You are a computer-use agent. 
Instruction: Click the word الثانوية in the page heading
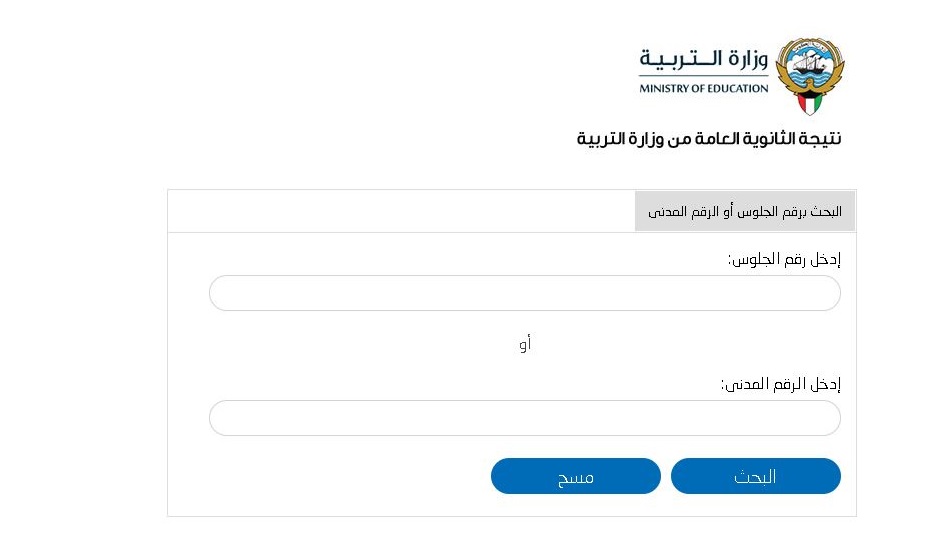771,139
